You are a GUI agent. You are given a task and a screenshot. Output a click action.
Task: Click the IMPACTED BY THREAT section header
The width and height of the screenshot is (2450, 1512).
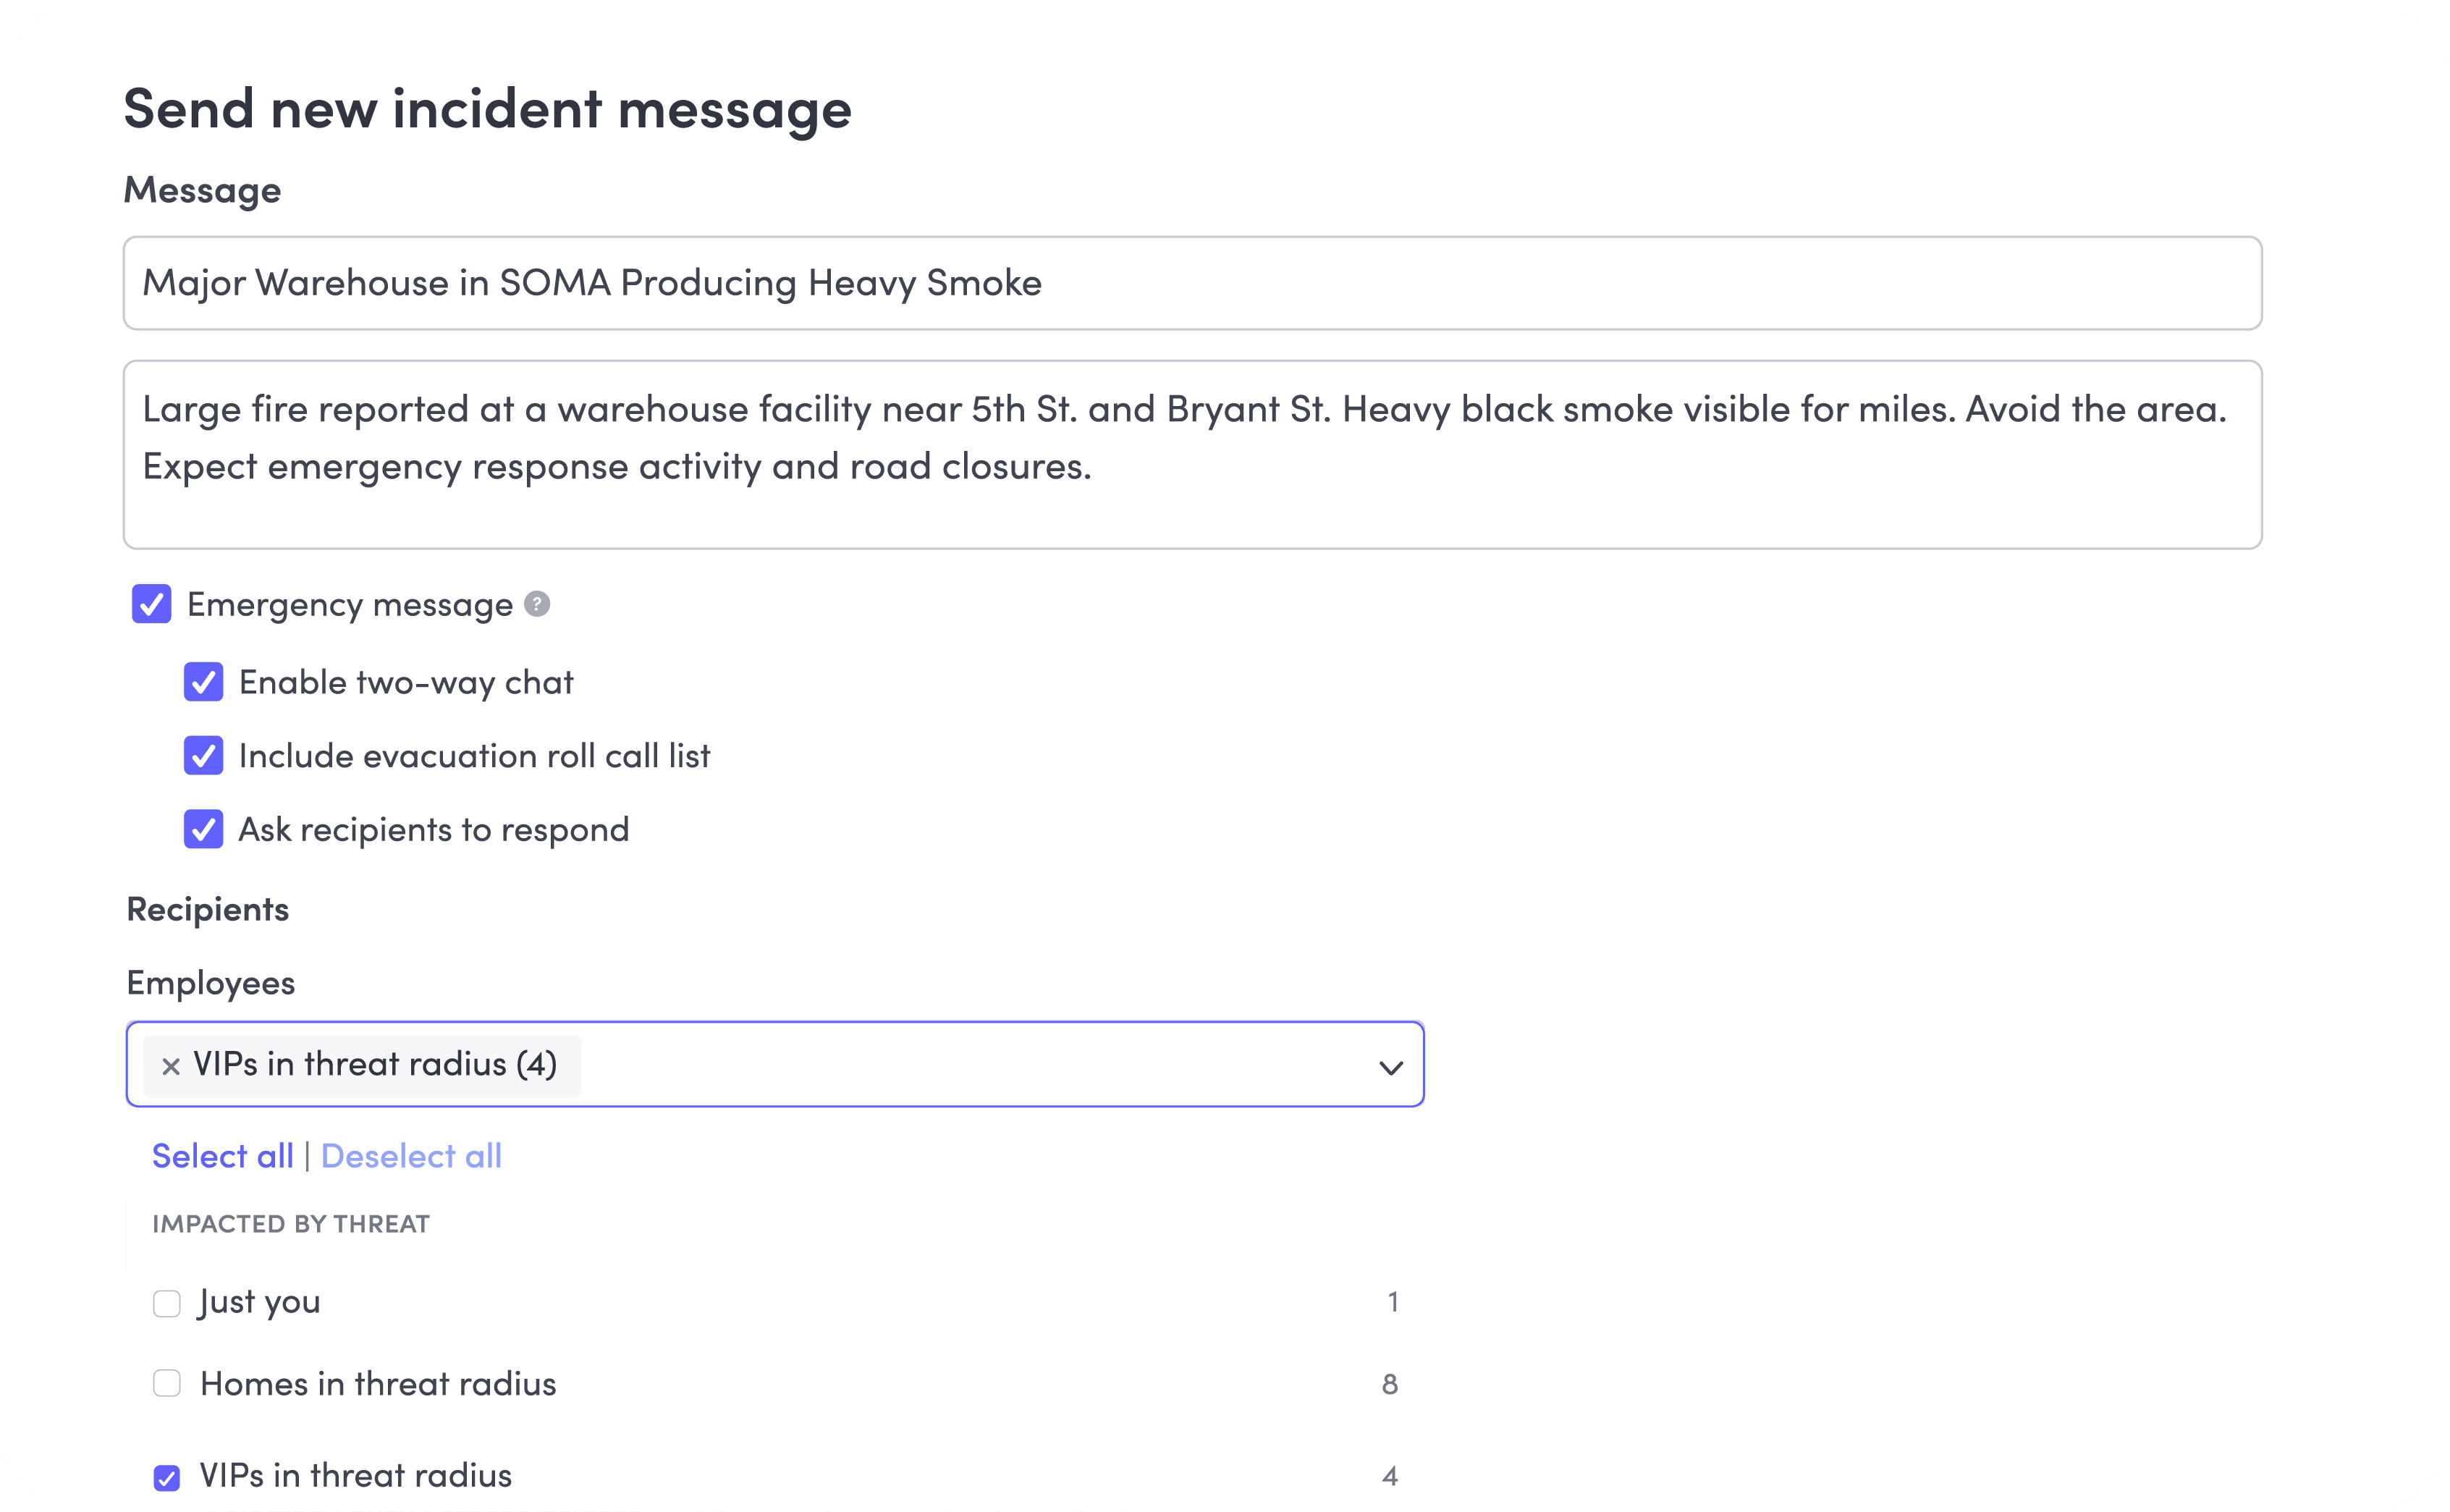(x=291, y=1224)
